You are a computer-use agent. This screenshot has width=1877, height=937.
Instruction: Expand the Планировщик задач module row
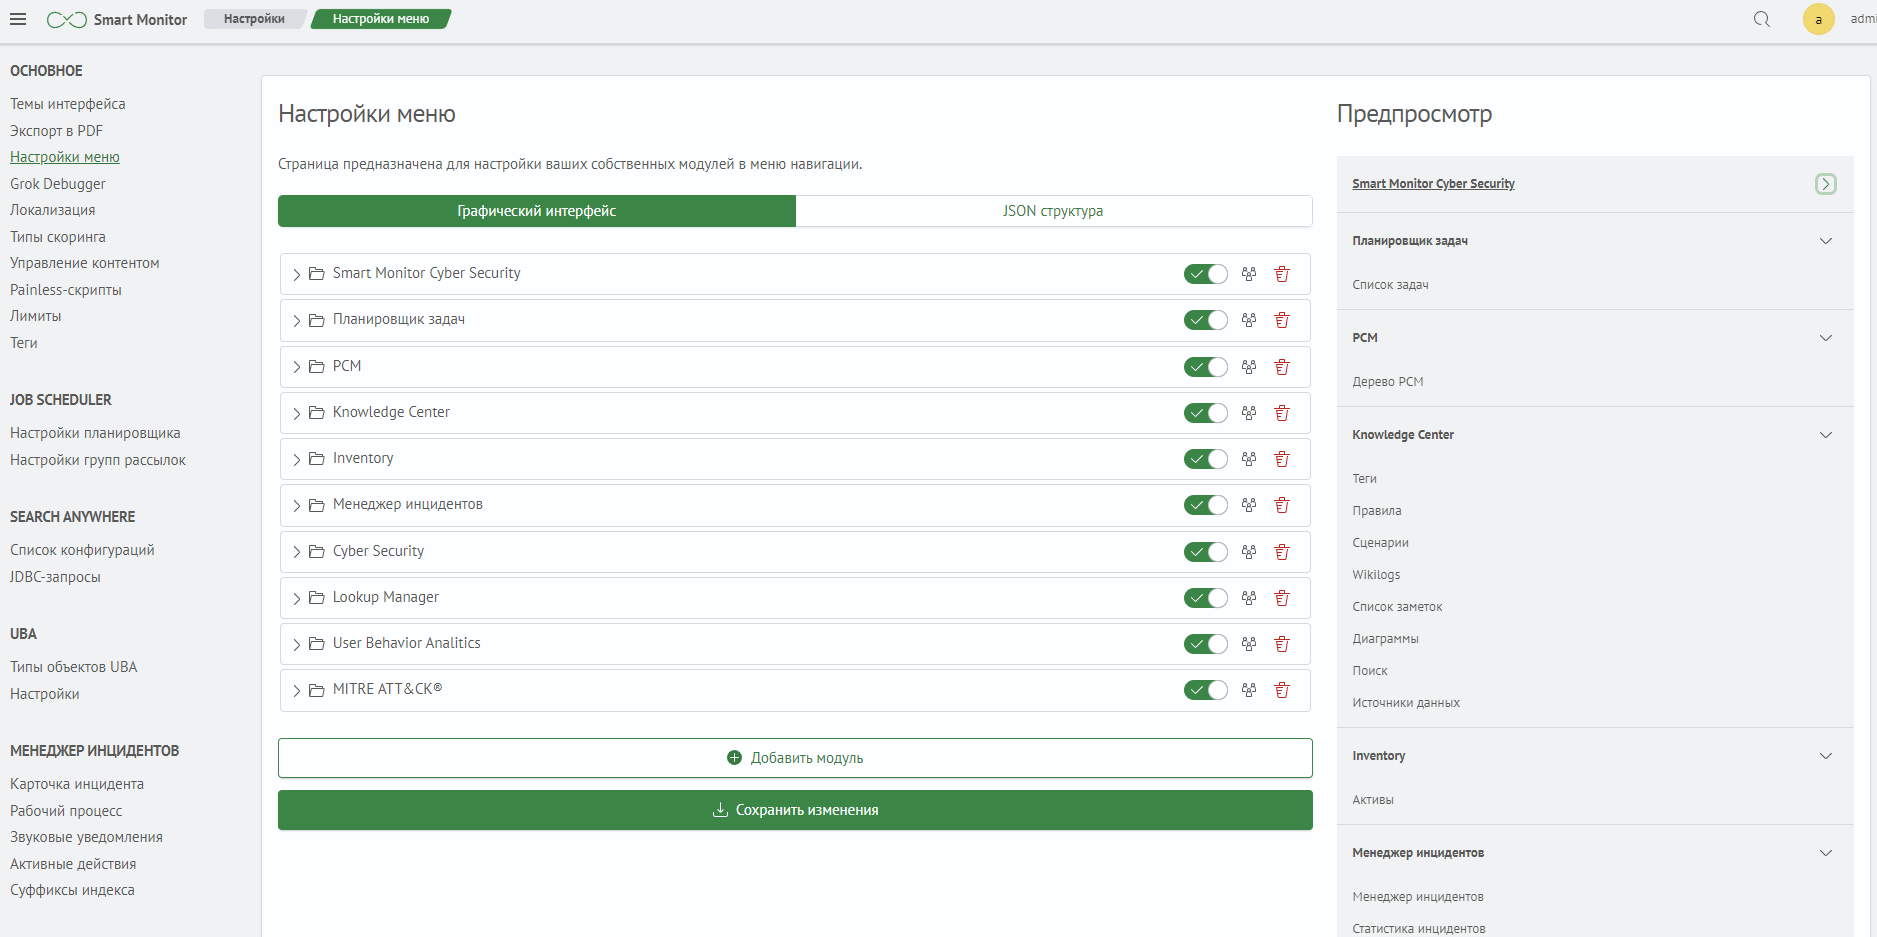coord(297,320)
